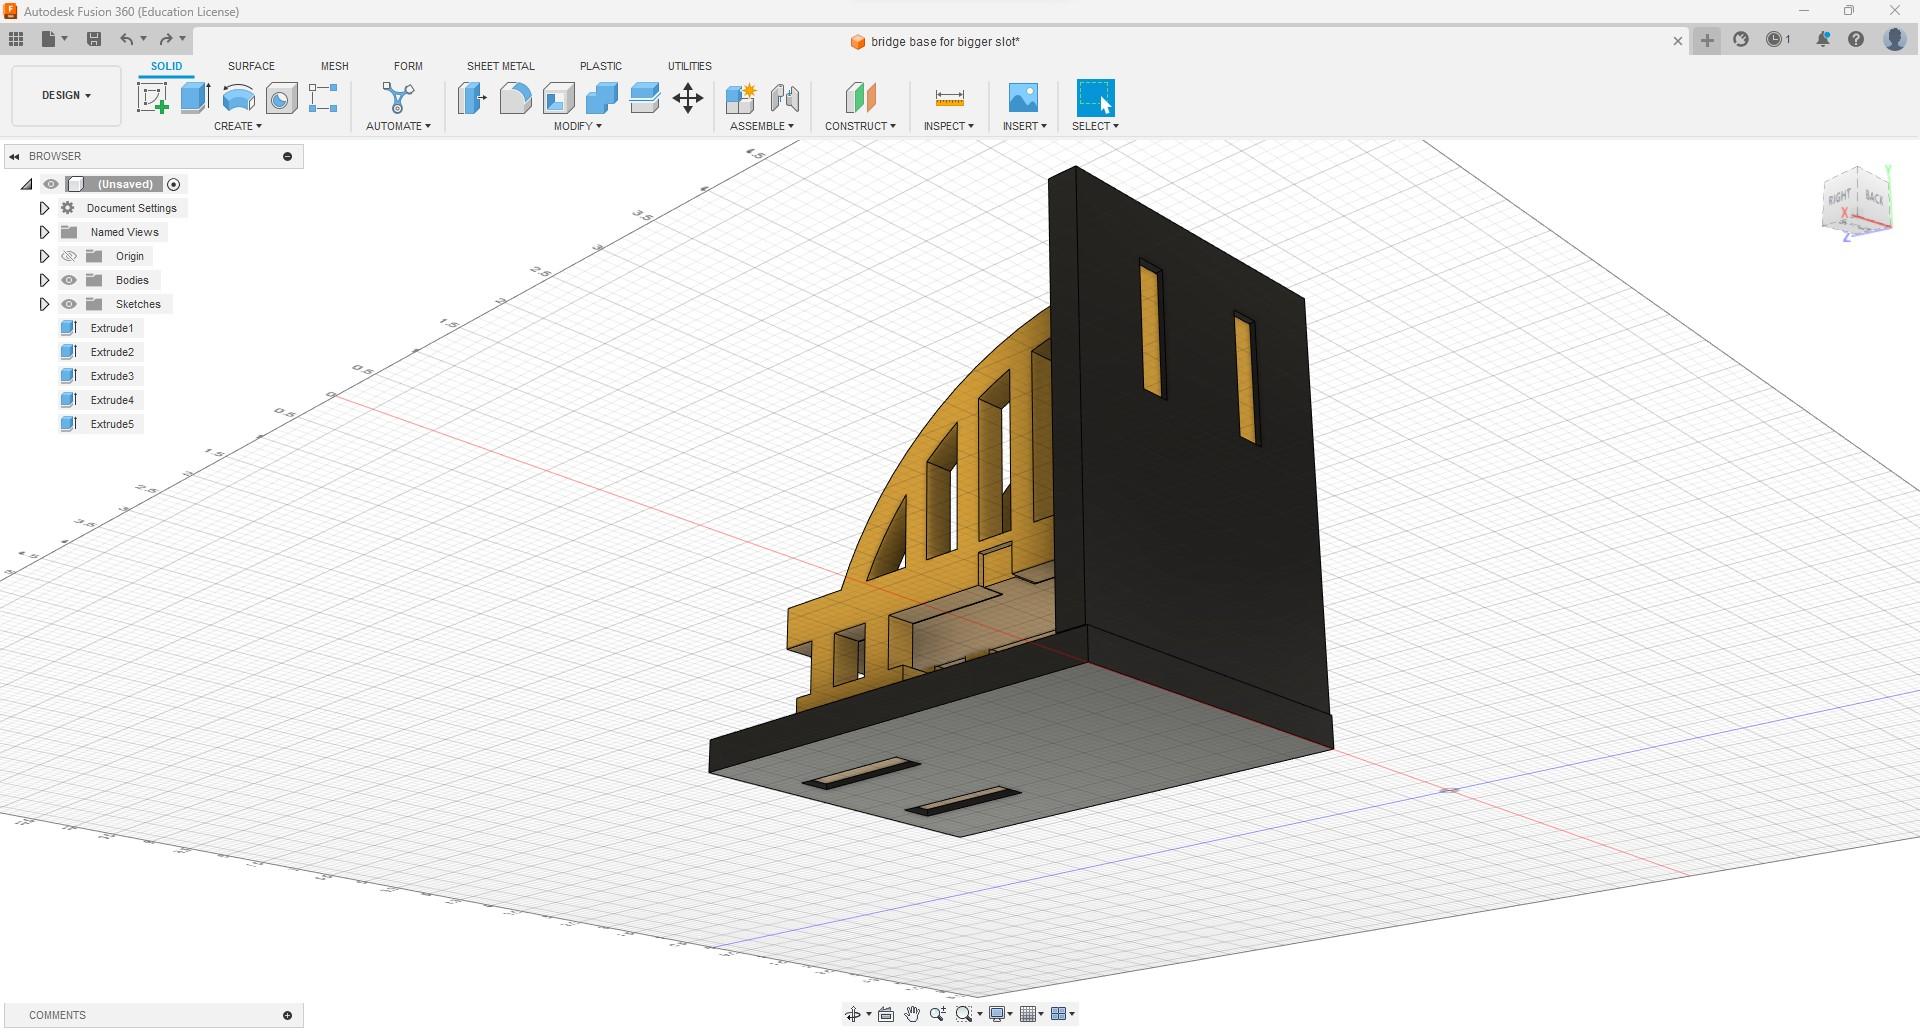
Task: Close the bridge base document tab
Action: coord(1678,41)
